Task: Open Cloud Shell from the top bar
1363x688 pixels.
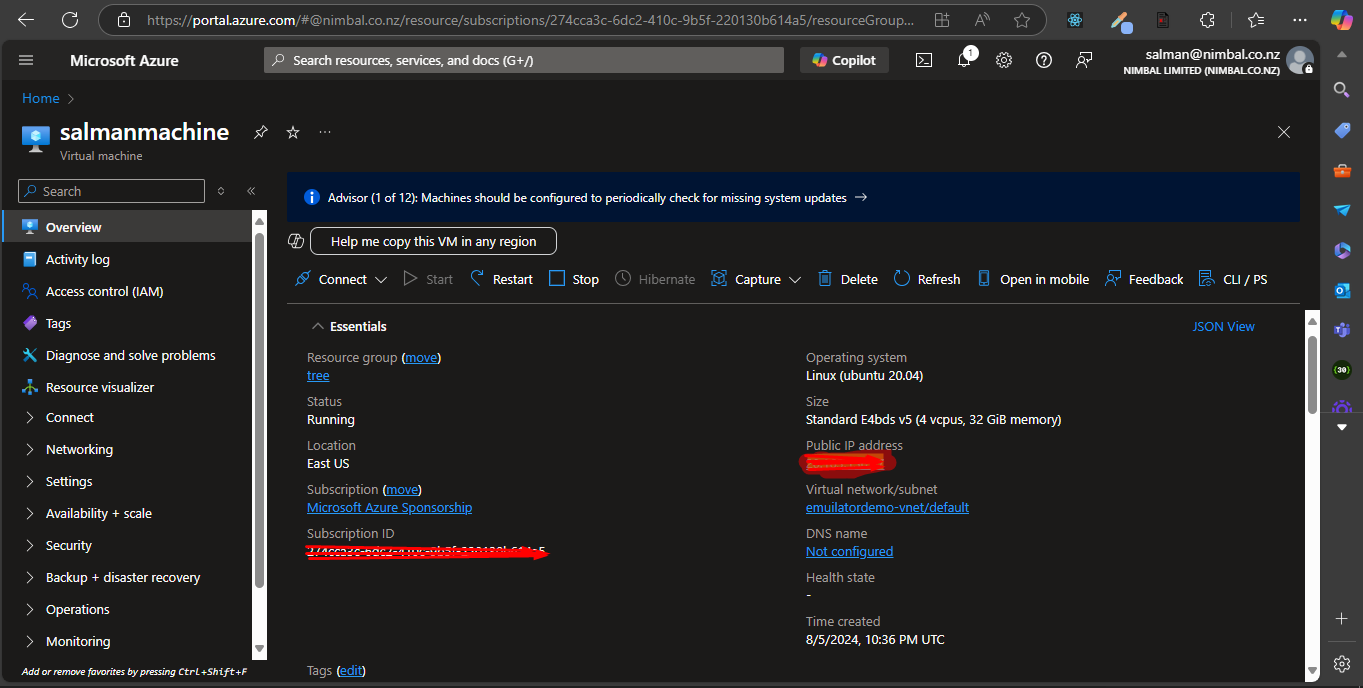Action: [924, 60]
